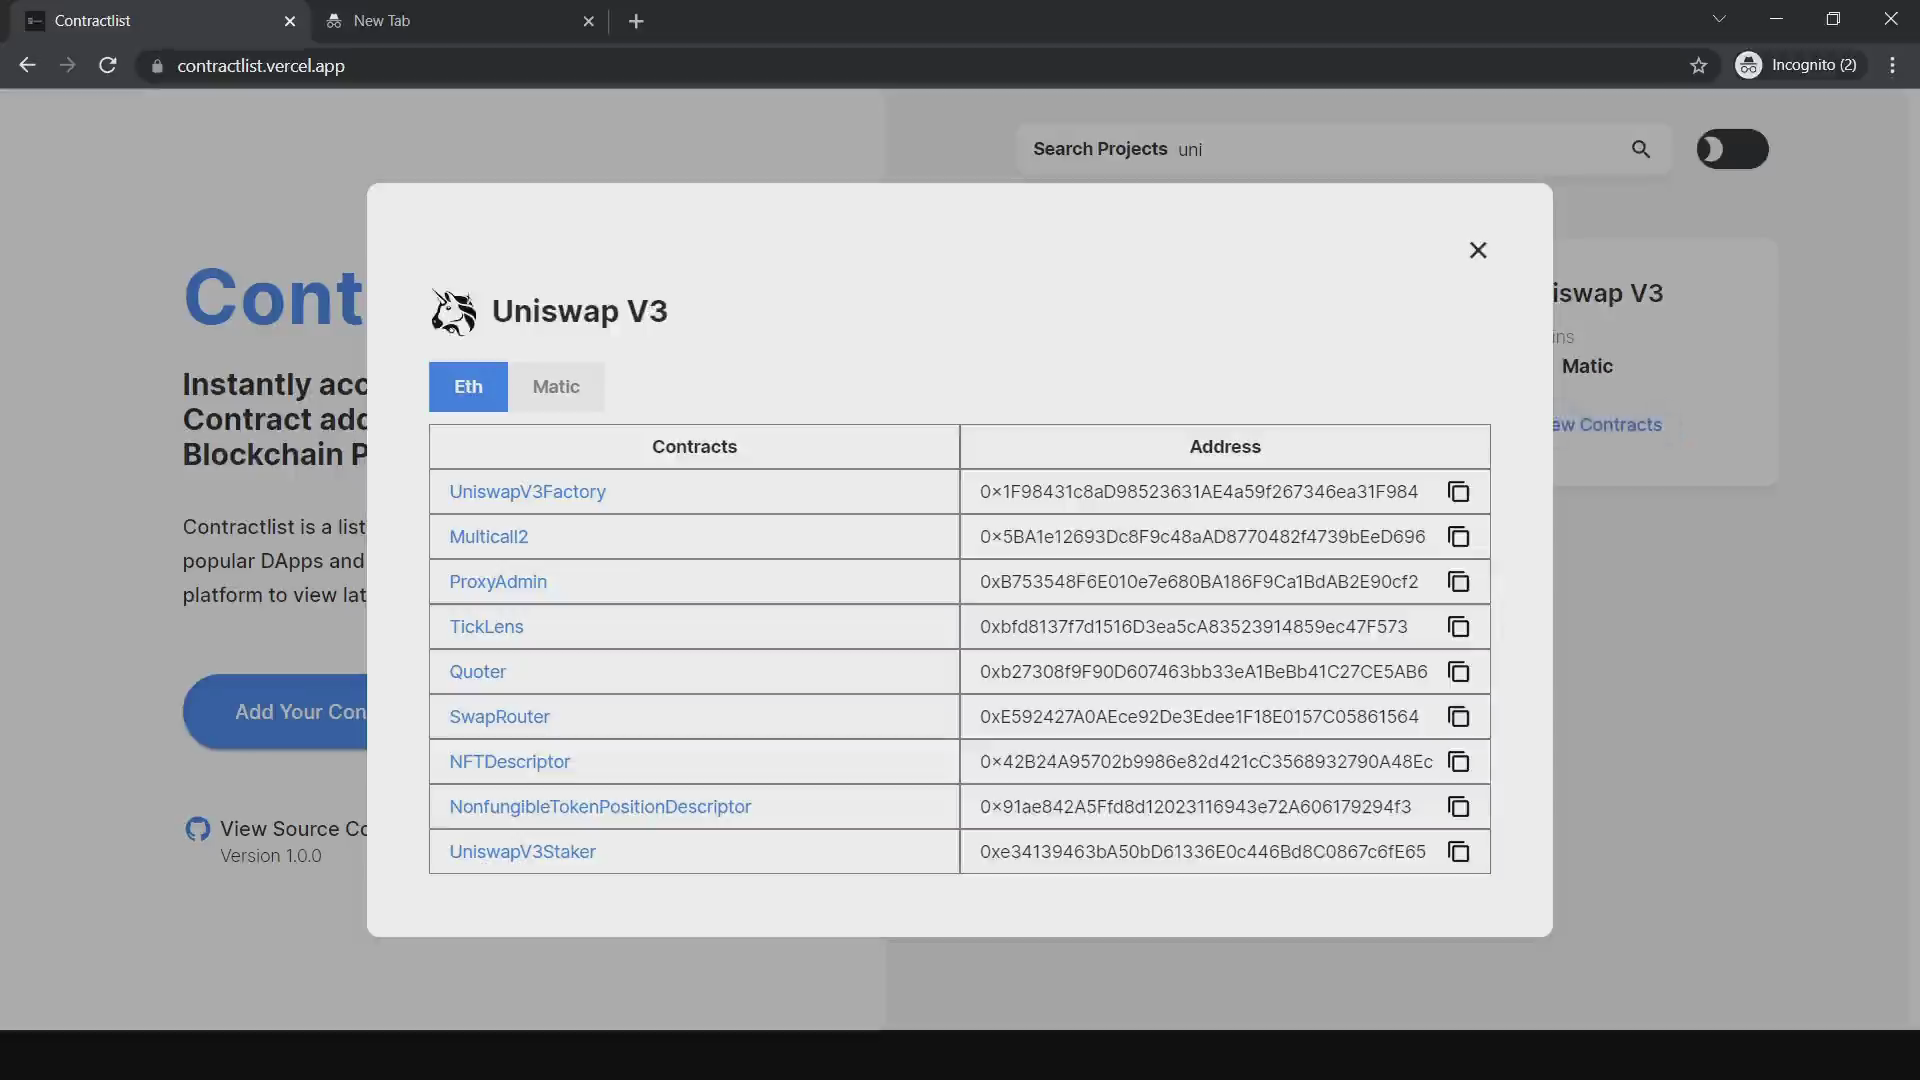The width and height of the screenshot is (1920, 1080).
Task: Click the Uniswap unicorn logo
Action: (453, 312)
